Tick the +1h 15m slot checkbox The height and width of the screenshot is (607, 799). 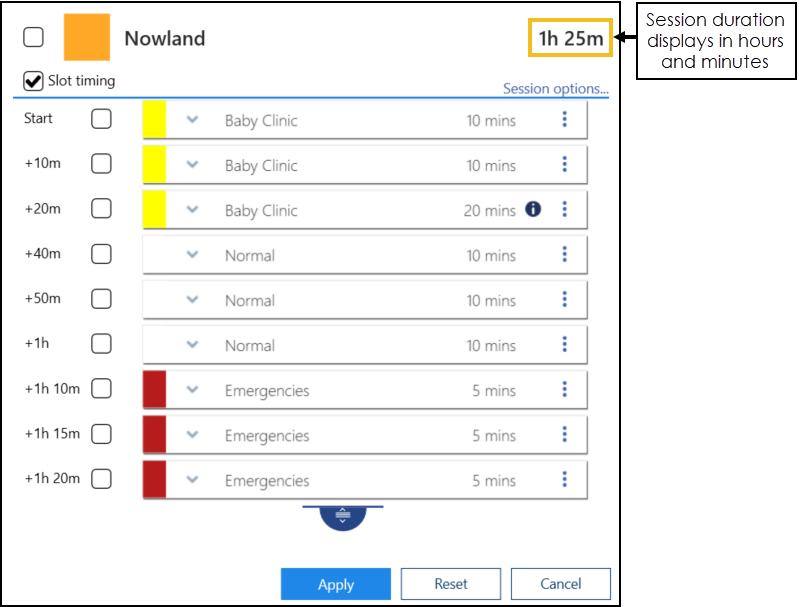pos(101,434)
